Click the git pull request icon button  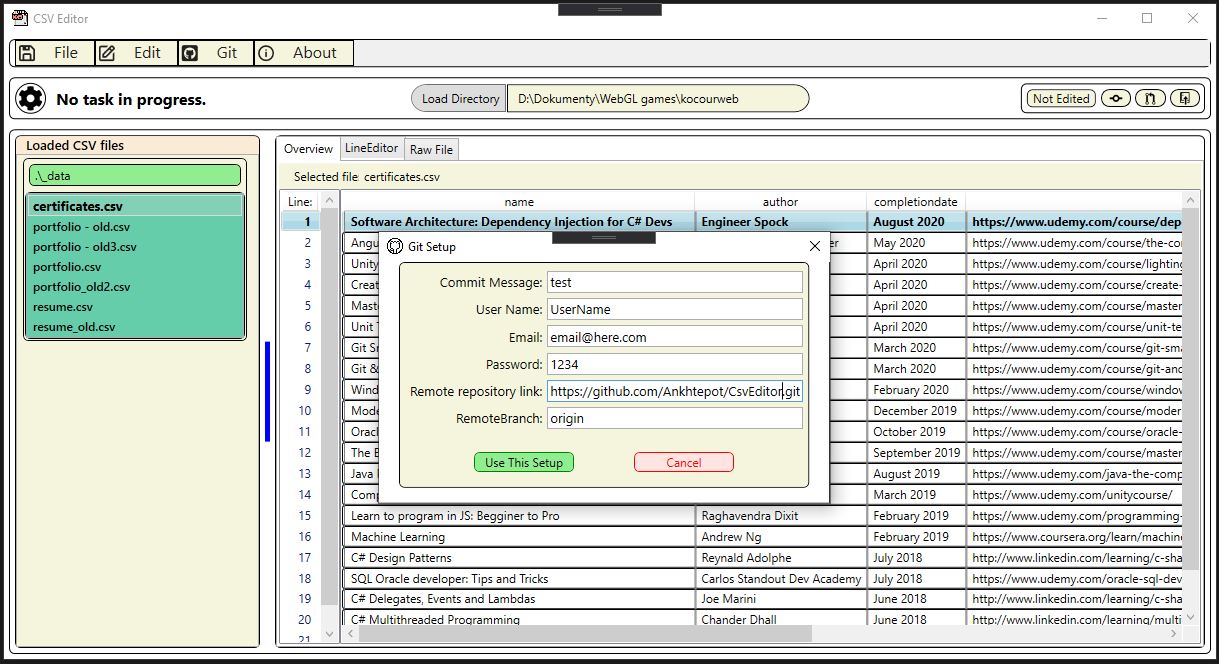[x=1150, y=98]
